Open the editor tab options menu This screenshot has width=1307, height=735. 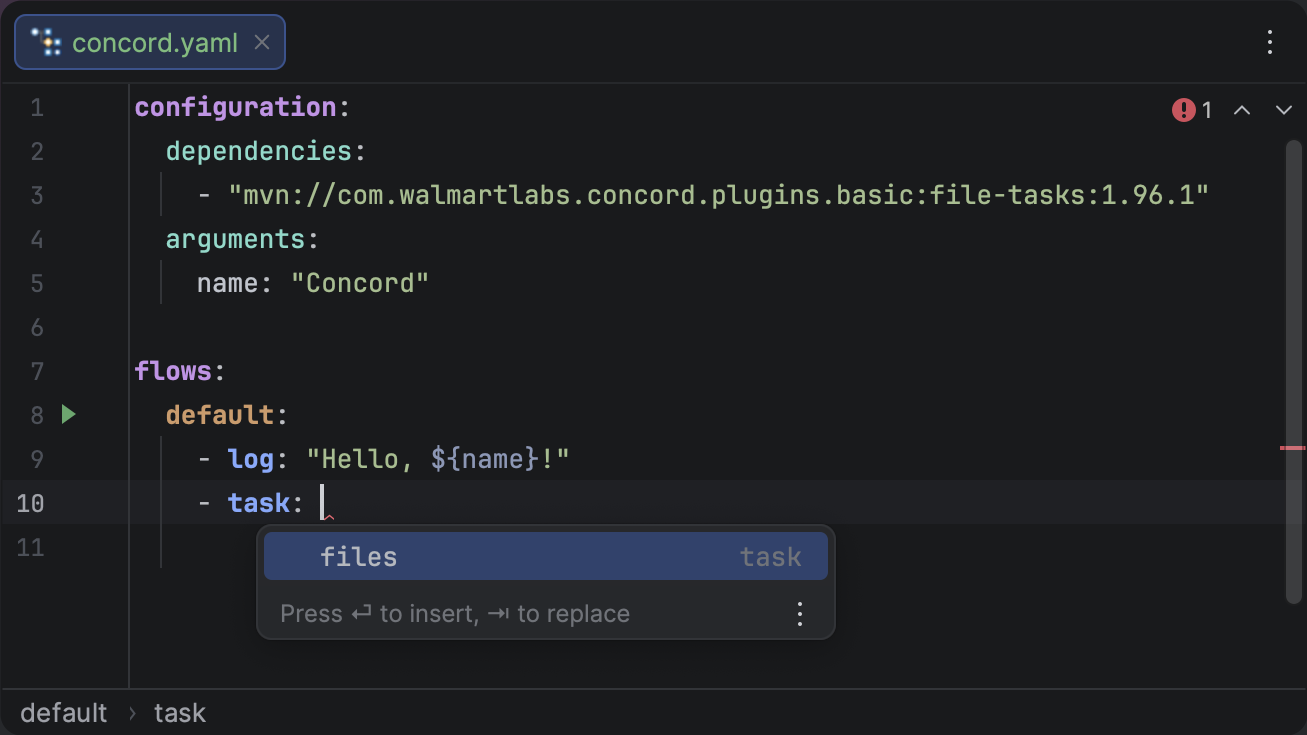(1270, 42)
